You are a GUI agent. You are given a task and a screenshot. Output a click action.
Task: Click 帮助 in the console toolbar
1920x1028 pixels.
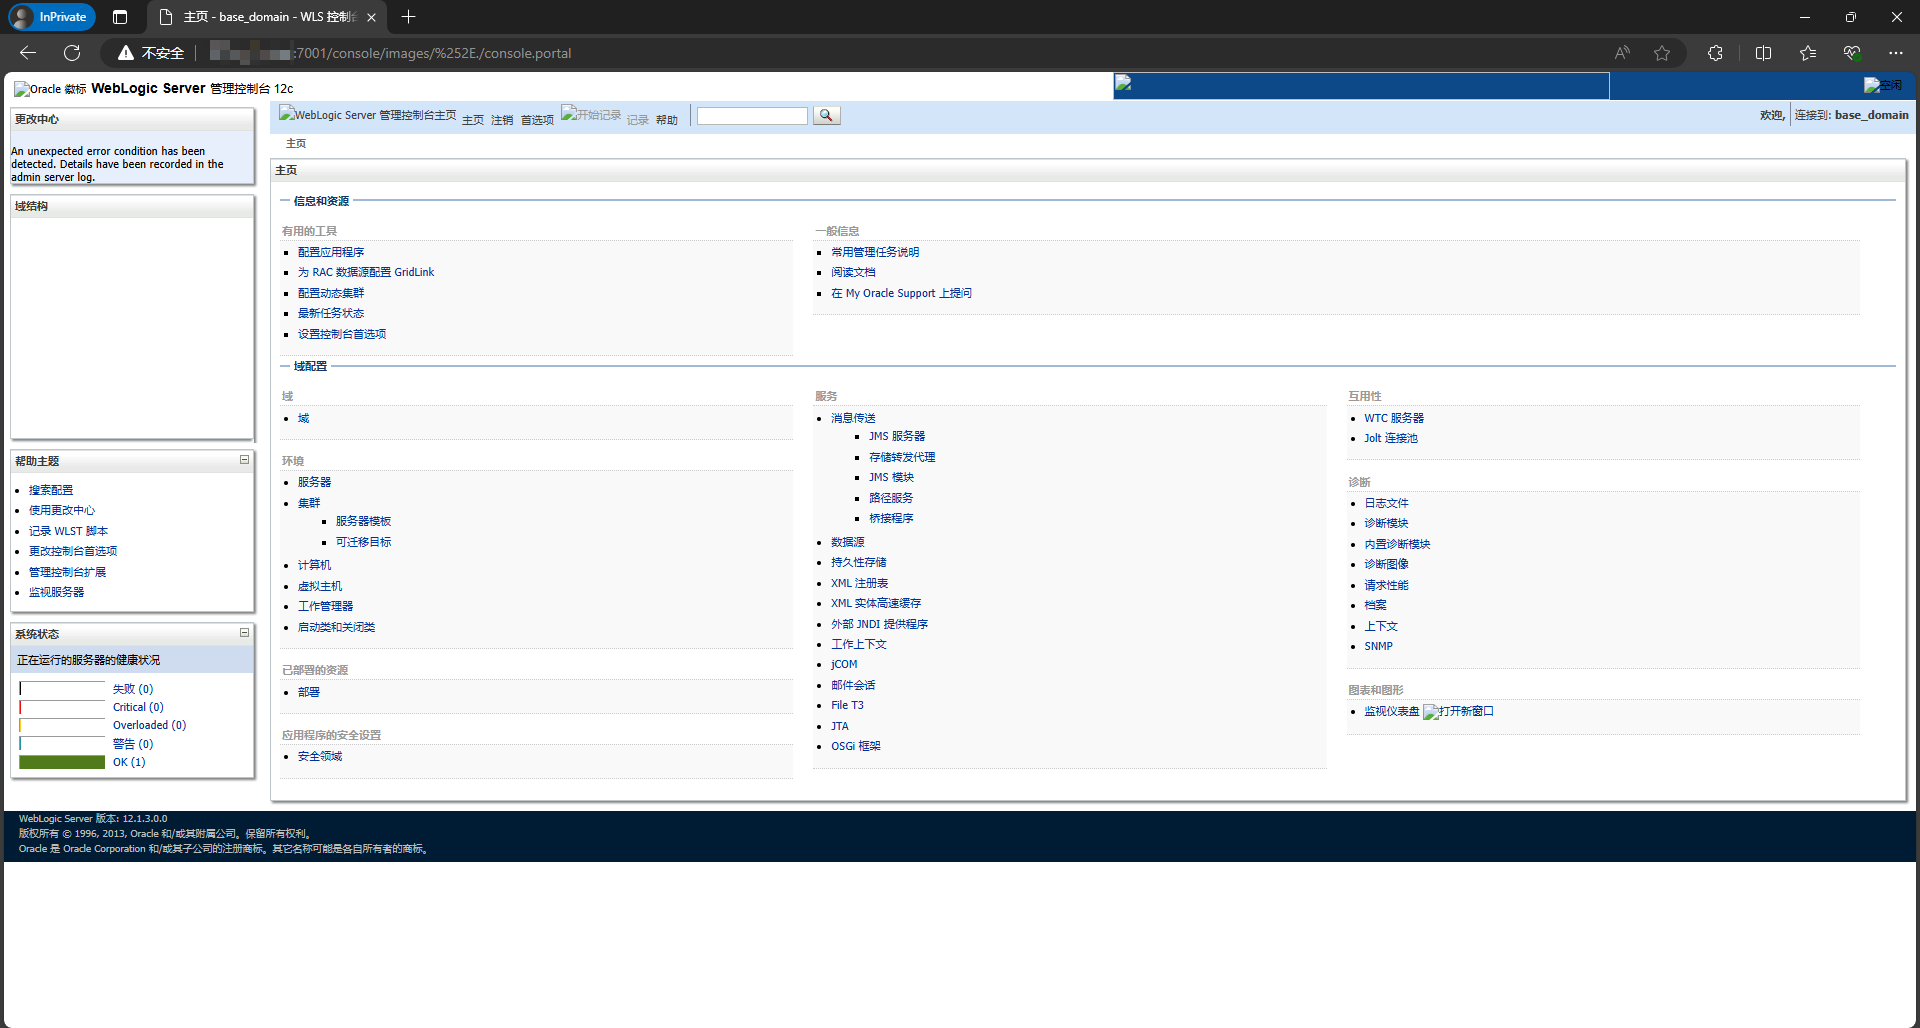tap(666, 120)
